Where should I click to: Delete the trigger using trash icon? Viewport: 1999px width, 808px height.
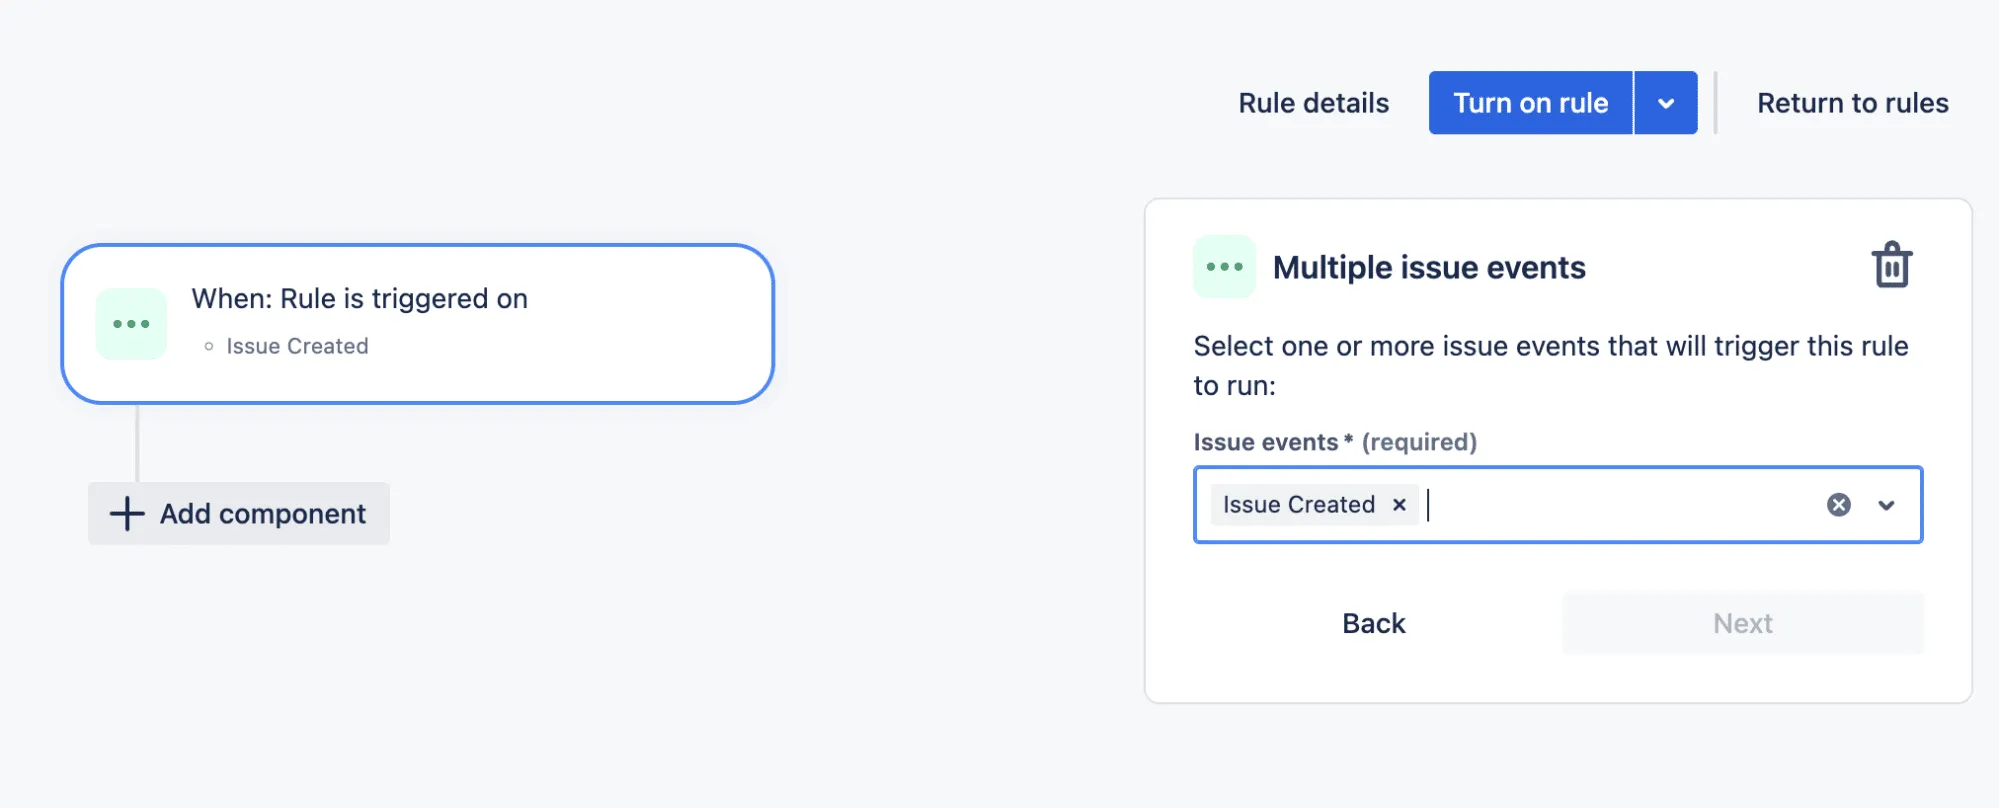(x=1891, y=266)
